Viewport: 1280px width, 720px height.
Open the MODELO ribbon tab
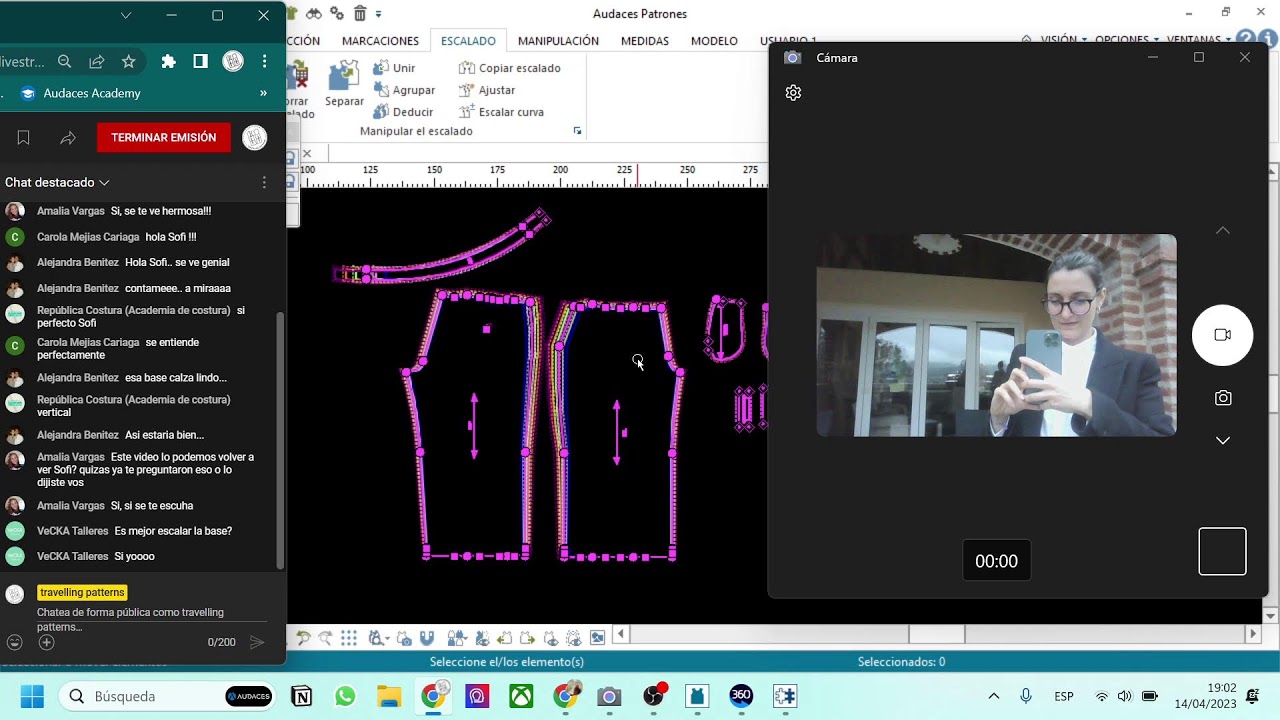click(714, 41)
